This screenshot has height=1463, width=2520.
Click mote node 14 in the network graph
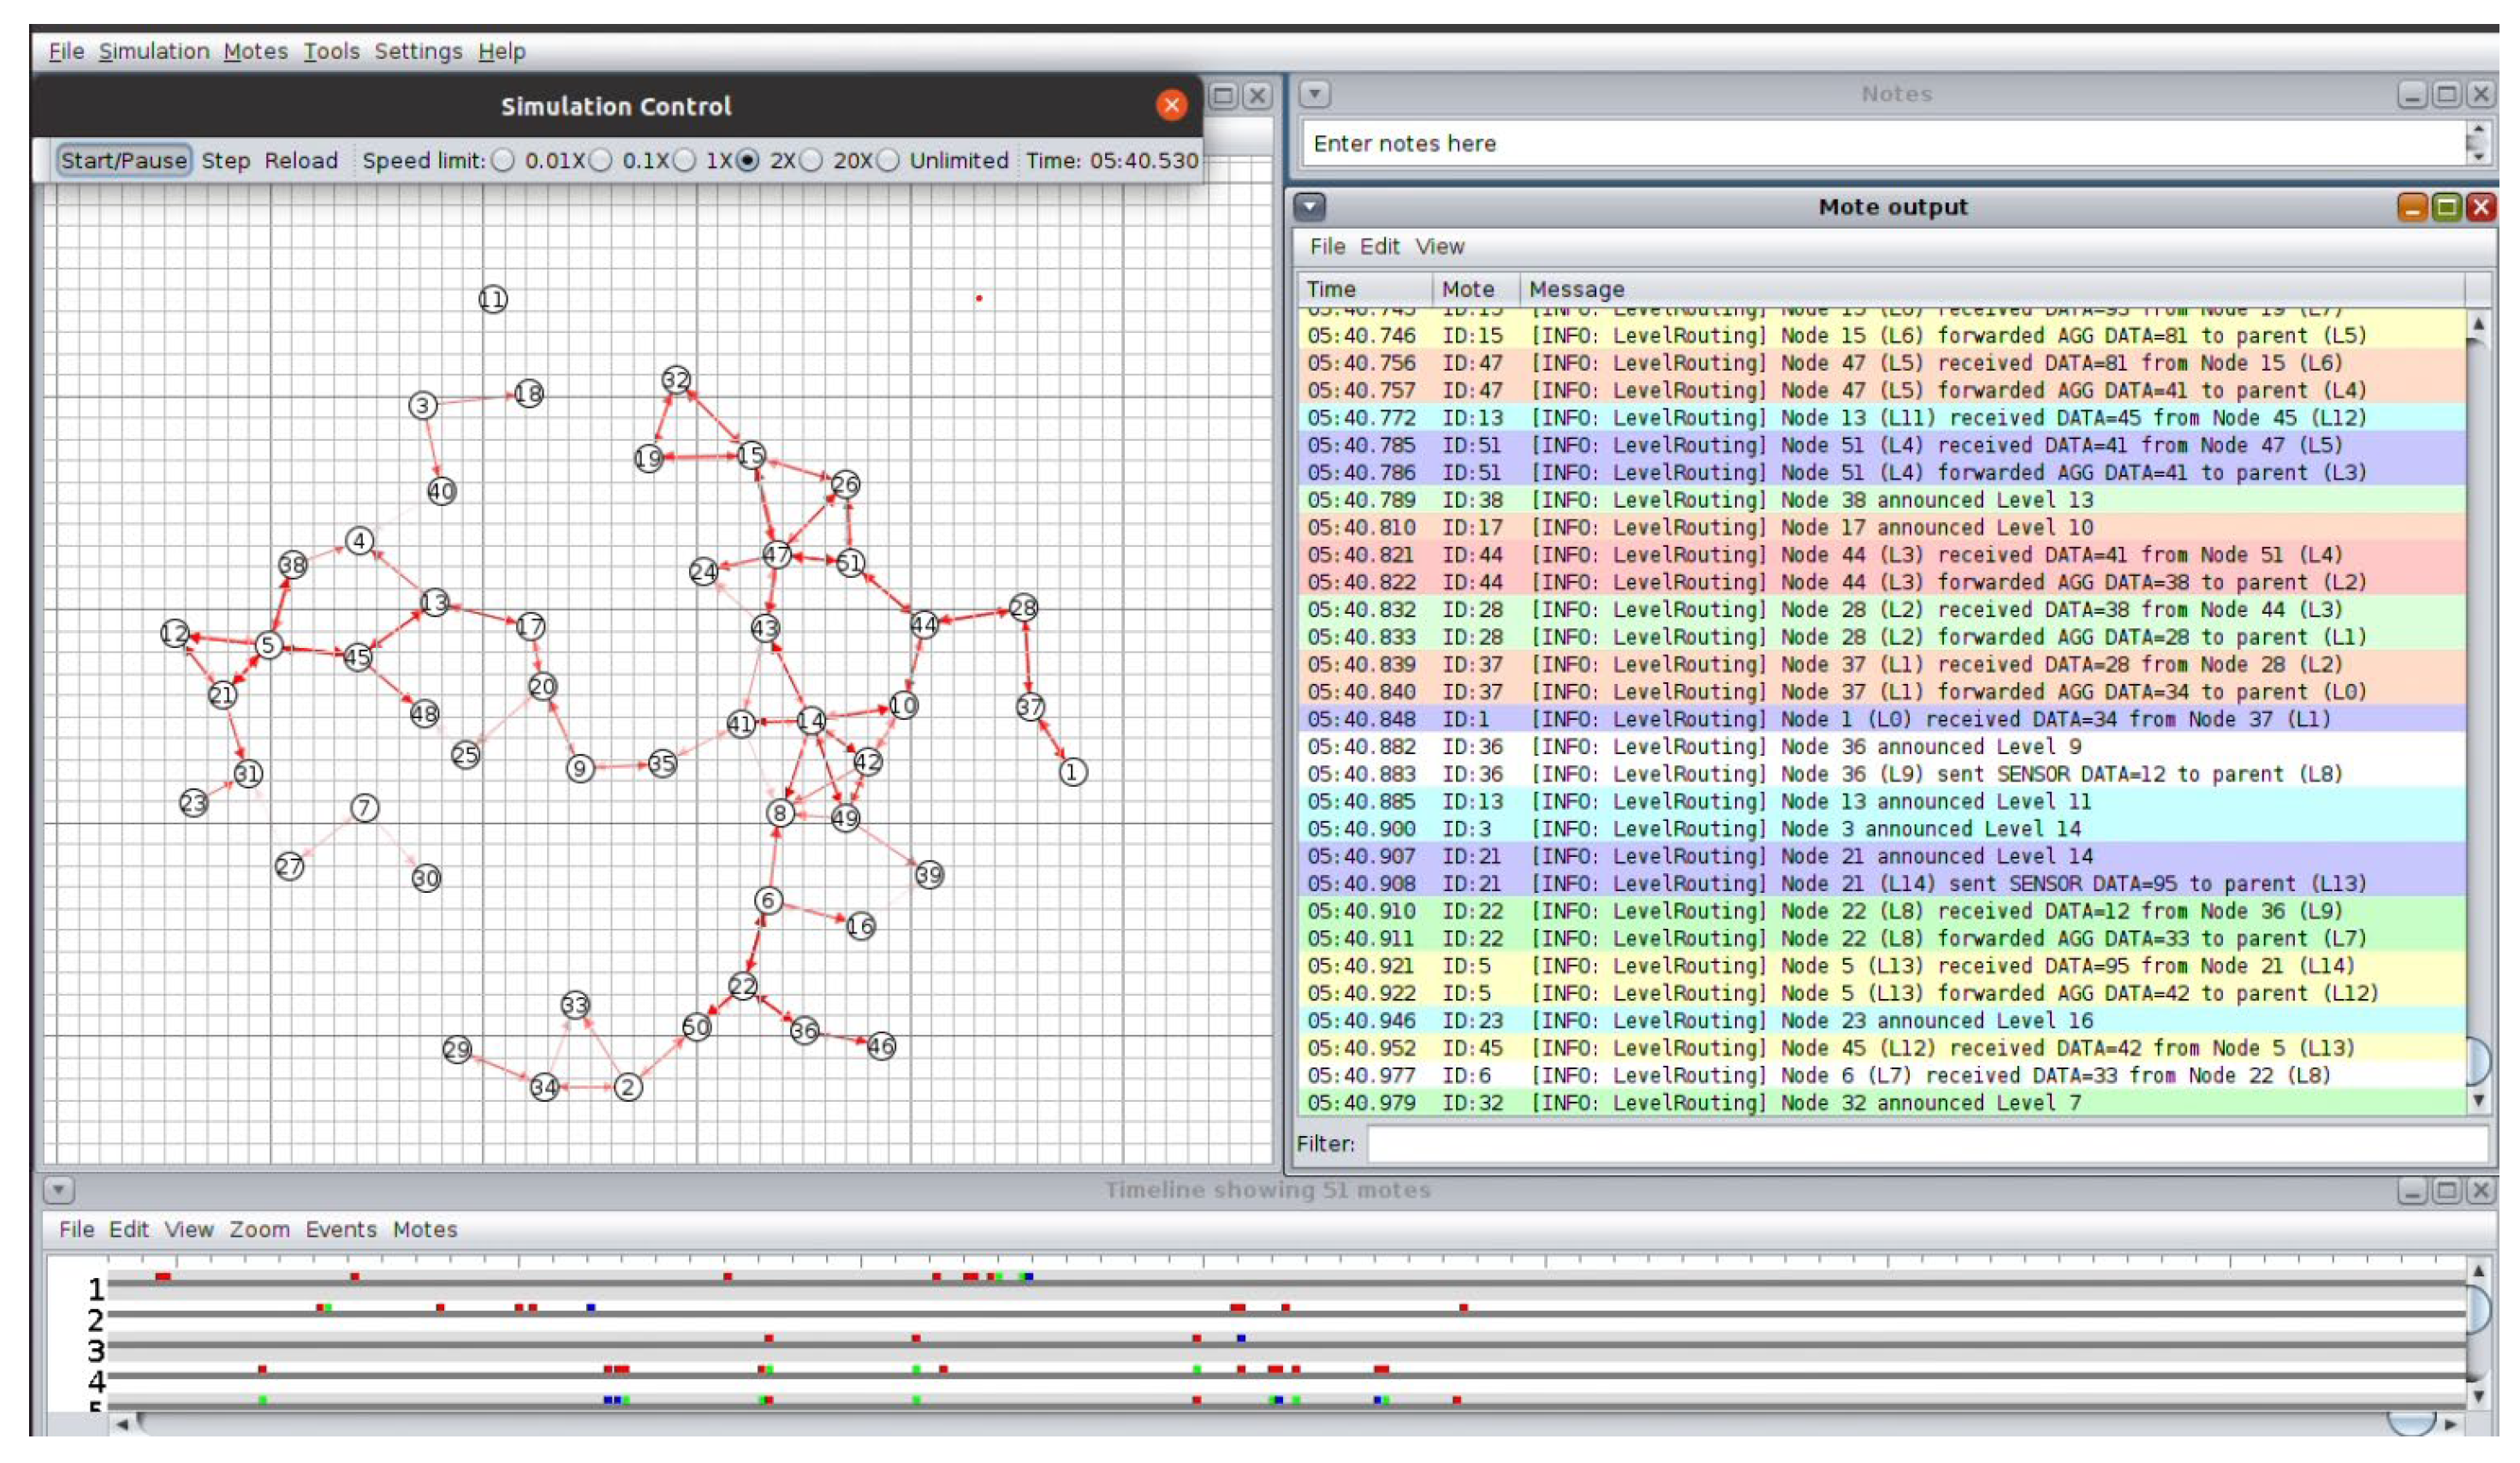[x=811, y=720]
